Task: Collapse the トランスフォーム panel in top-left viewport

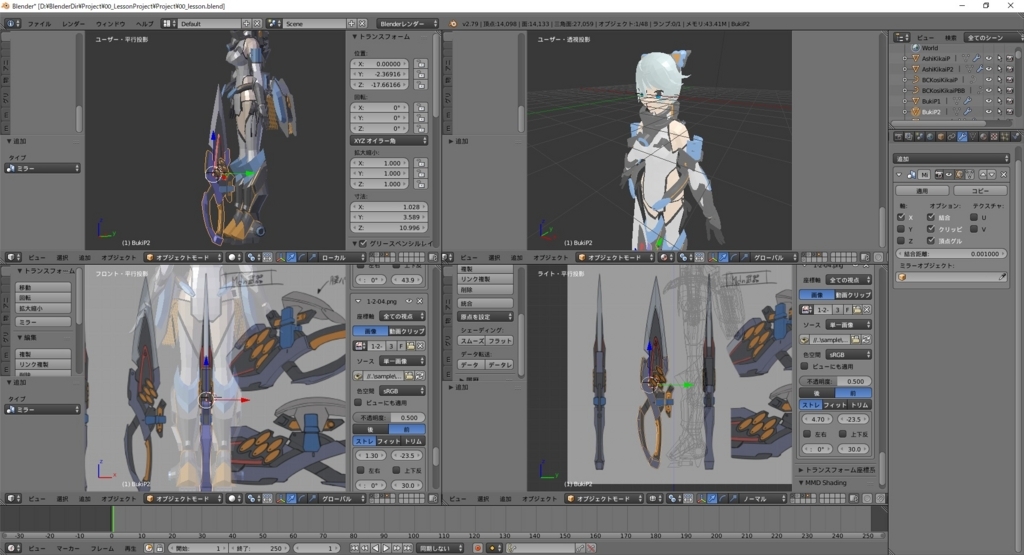Action: (355, 37)
